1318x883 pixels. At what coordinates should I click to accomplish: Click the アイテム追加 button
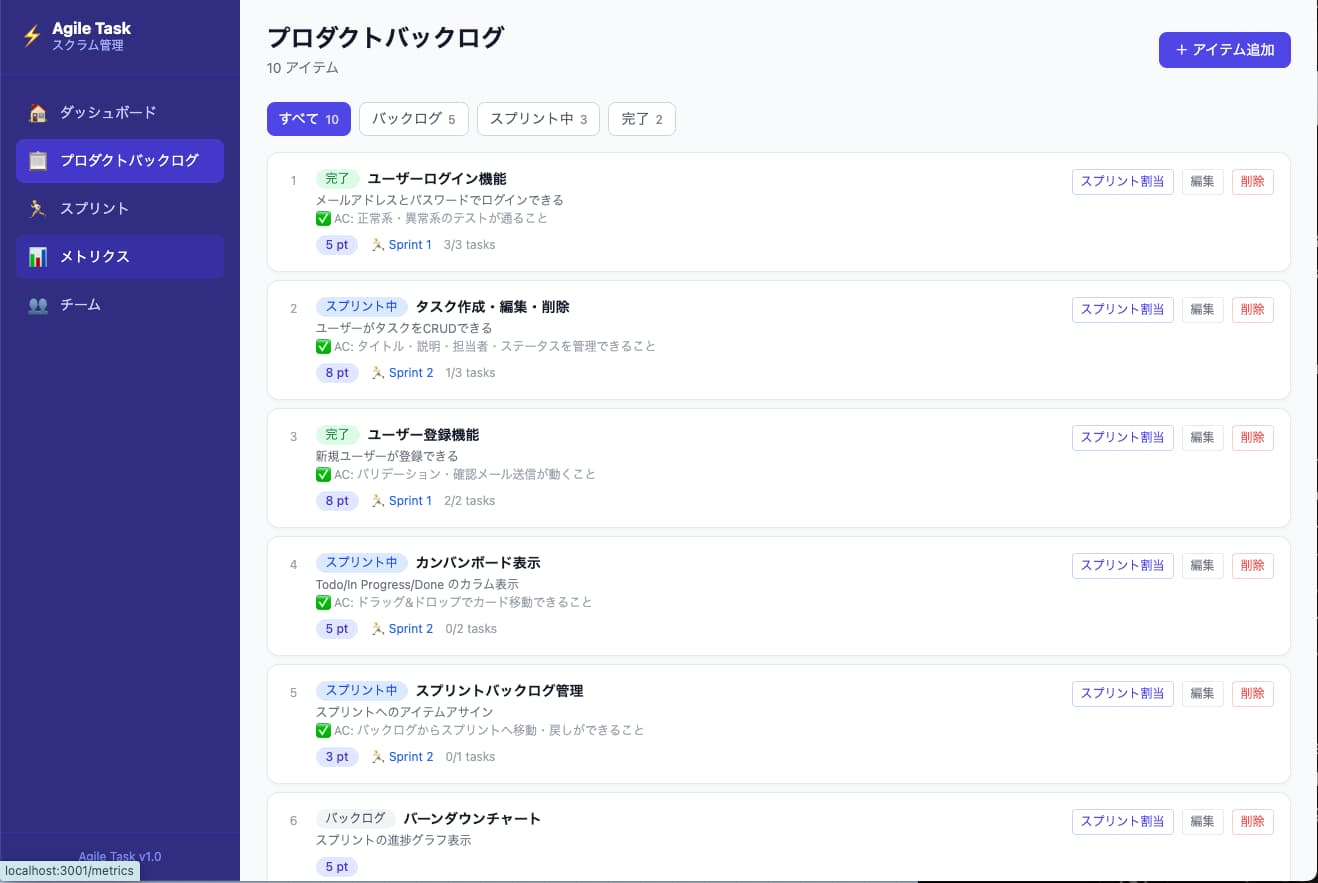point(1224,49)
